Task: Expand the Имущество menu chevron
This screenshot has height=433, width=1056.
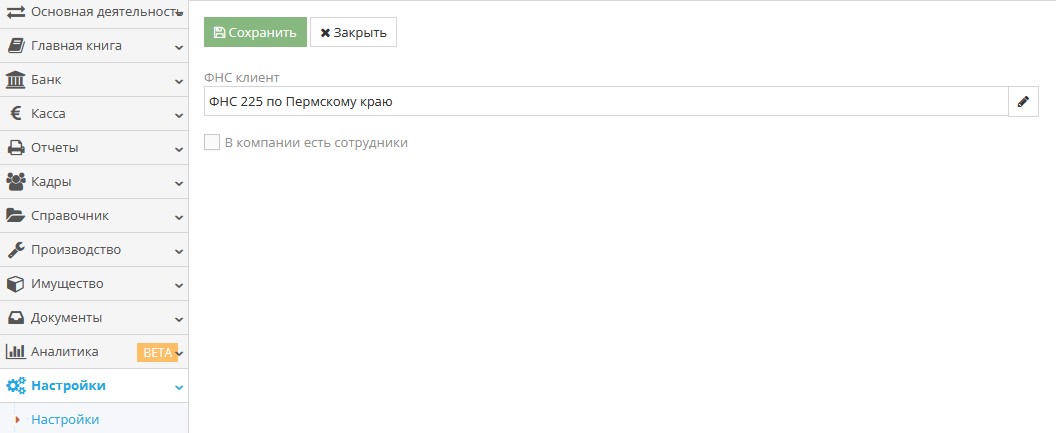Action: (178, 285)
